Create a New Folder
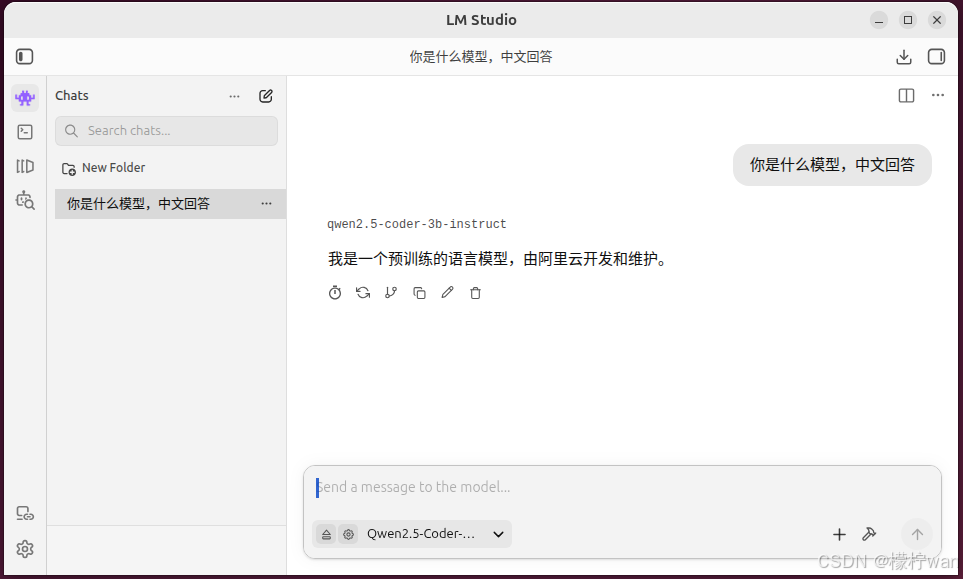The image size is (963, 579). tap(104, 168)
